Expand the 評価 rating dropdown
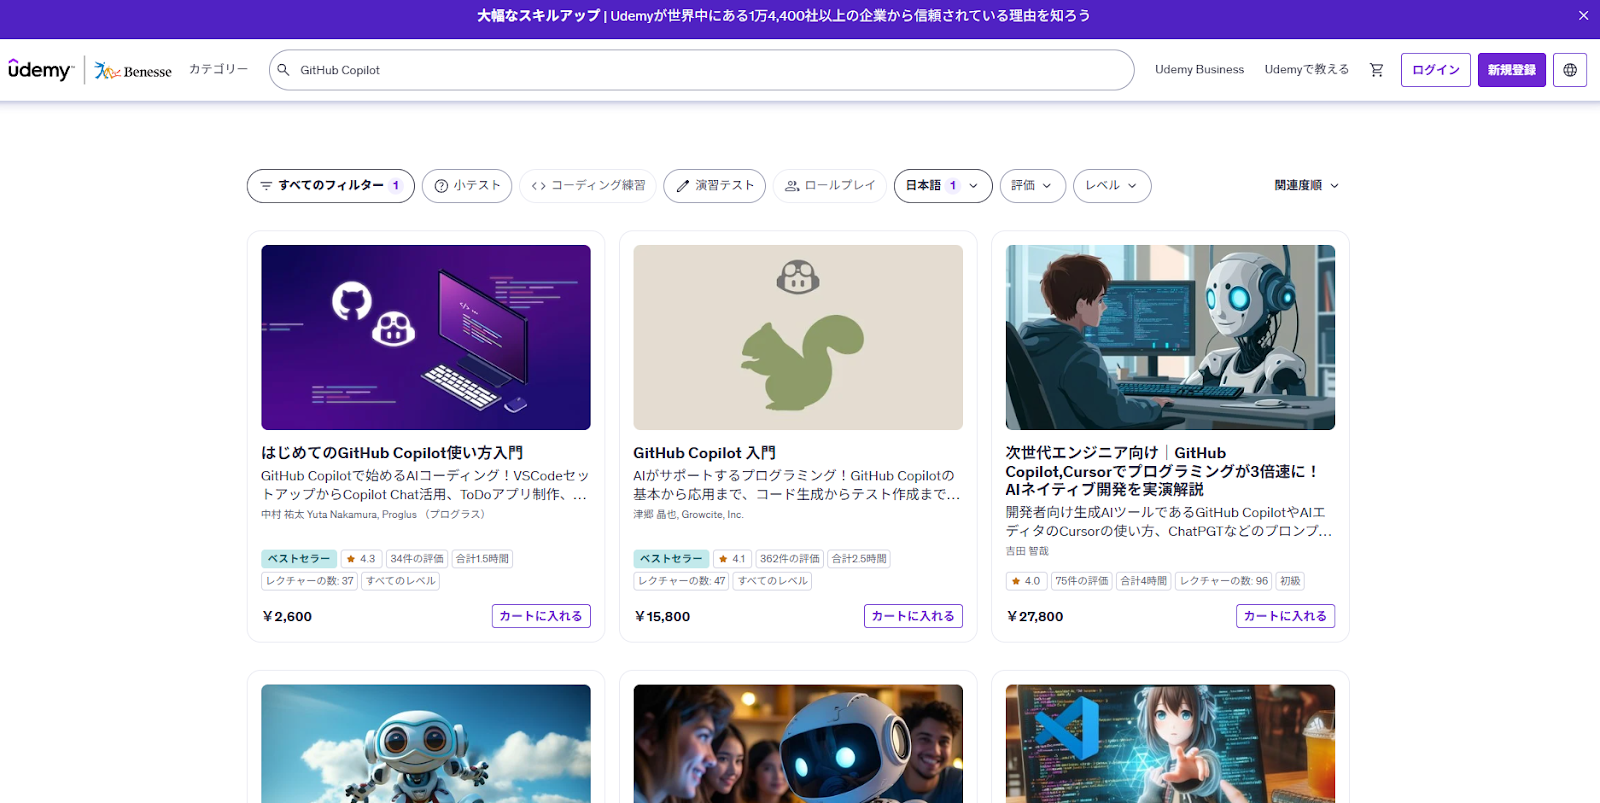The image size is (1600, 803). pos(1033,186)
